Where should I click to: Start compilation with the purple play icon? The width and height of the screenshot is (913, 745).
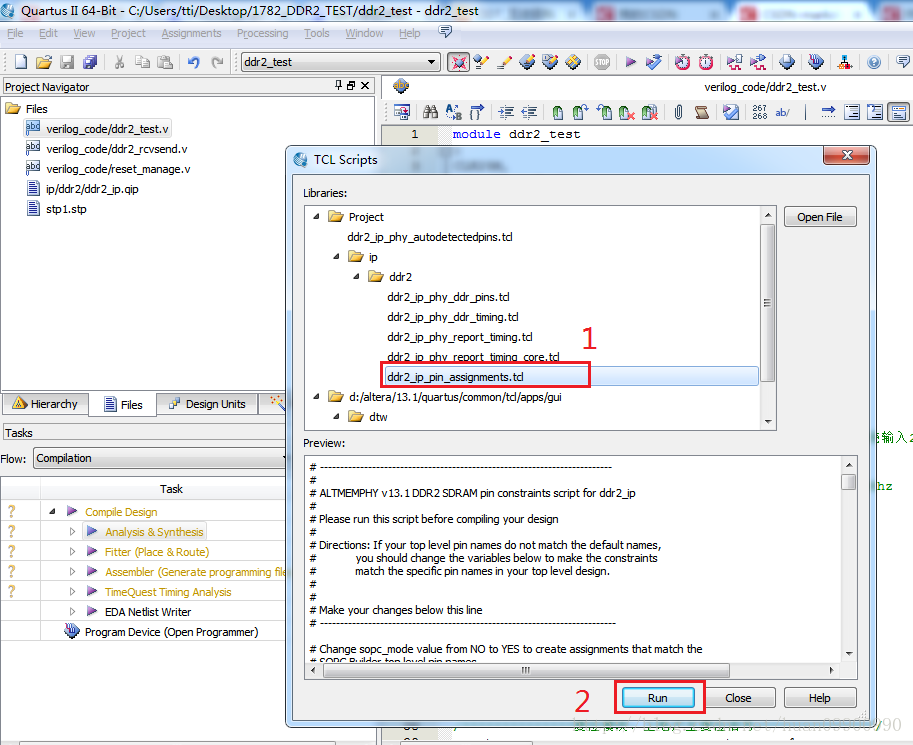point(630,62)
